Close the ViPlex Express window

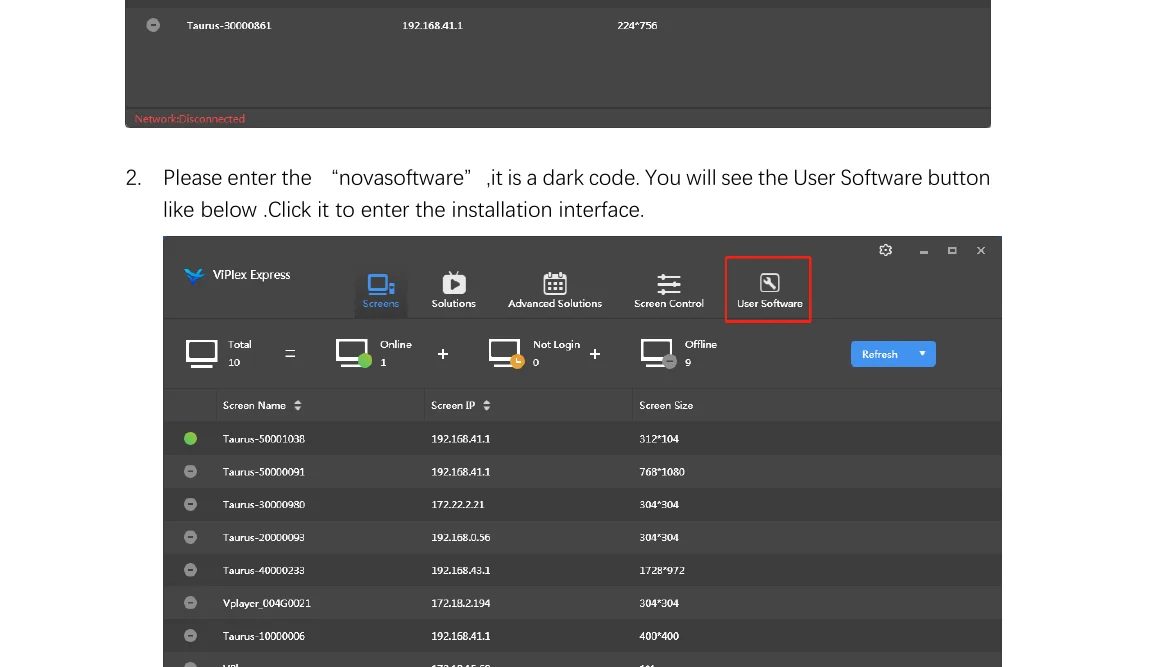(x=981, y=250)
